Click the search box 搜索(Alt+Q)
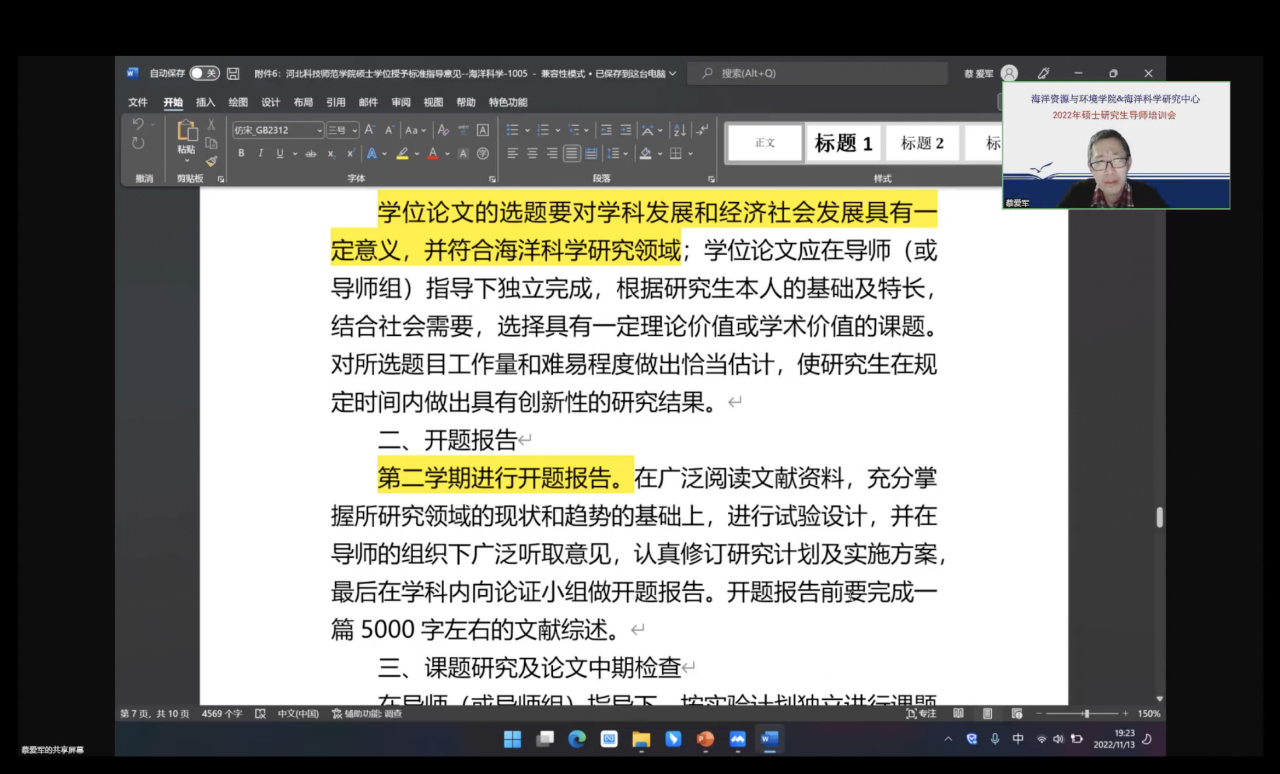 point(820,74)
